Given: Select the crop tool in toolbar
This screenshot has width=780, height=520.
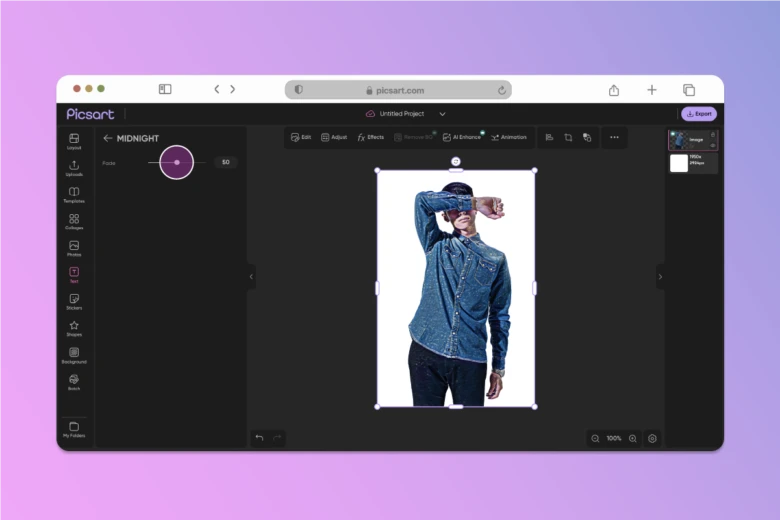Looking at the screenshot, I should [568, 137].
